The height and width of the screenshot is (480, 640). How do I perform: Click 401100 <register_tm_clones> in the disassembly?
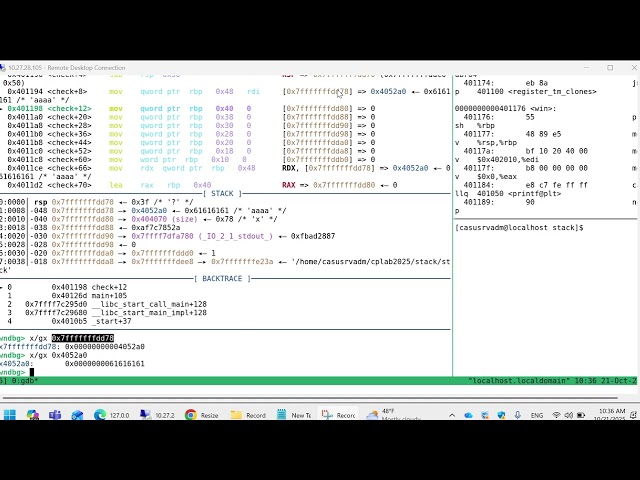537,91
